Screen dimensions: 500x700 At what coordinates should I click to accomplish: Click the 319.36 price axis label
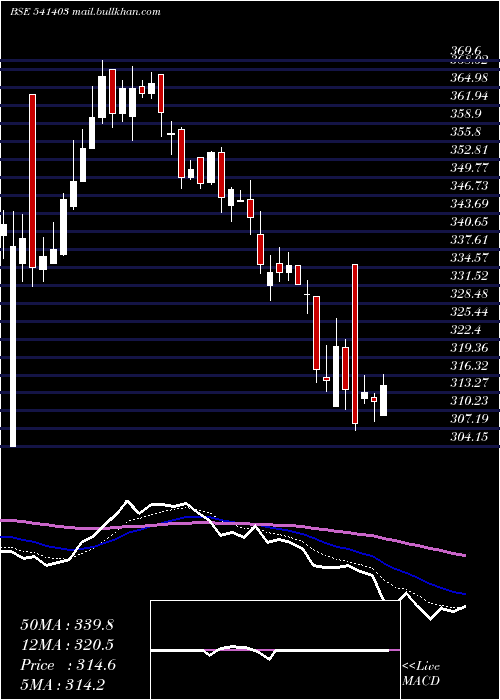pyautogui.click(x=469, y=348)
